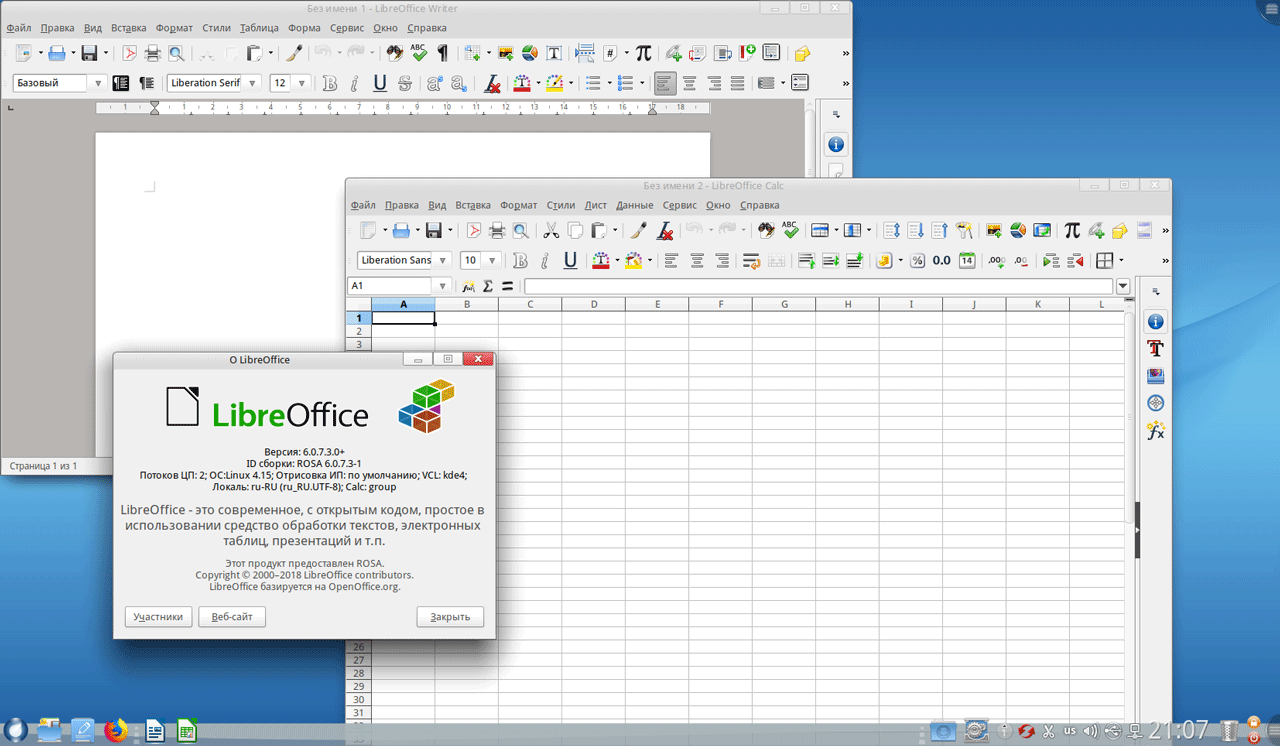1280x746 pixels.
Task: Click the Format as Percent icon
Action: pos(916,261)
